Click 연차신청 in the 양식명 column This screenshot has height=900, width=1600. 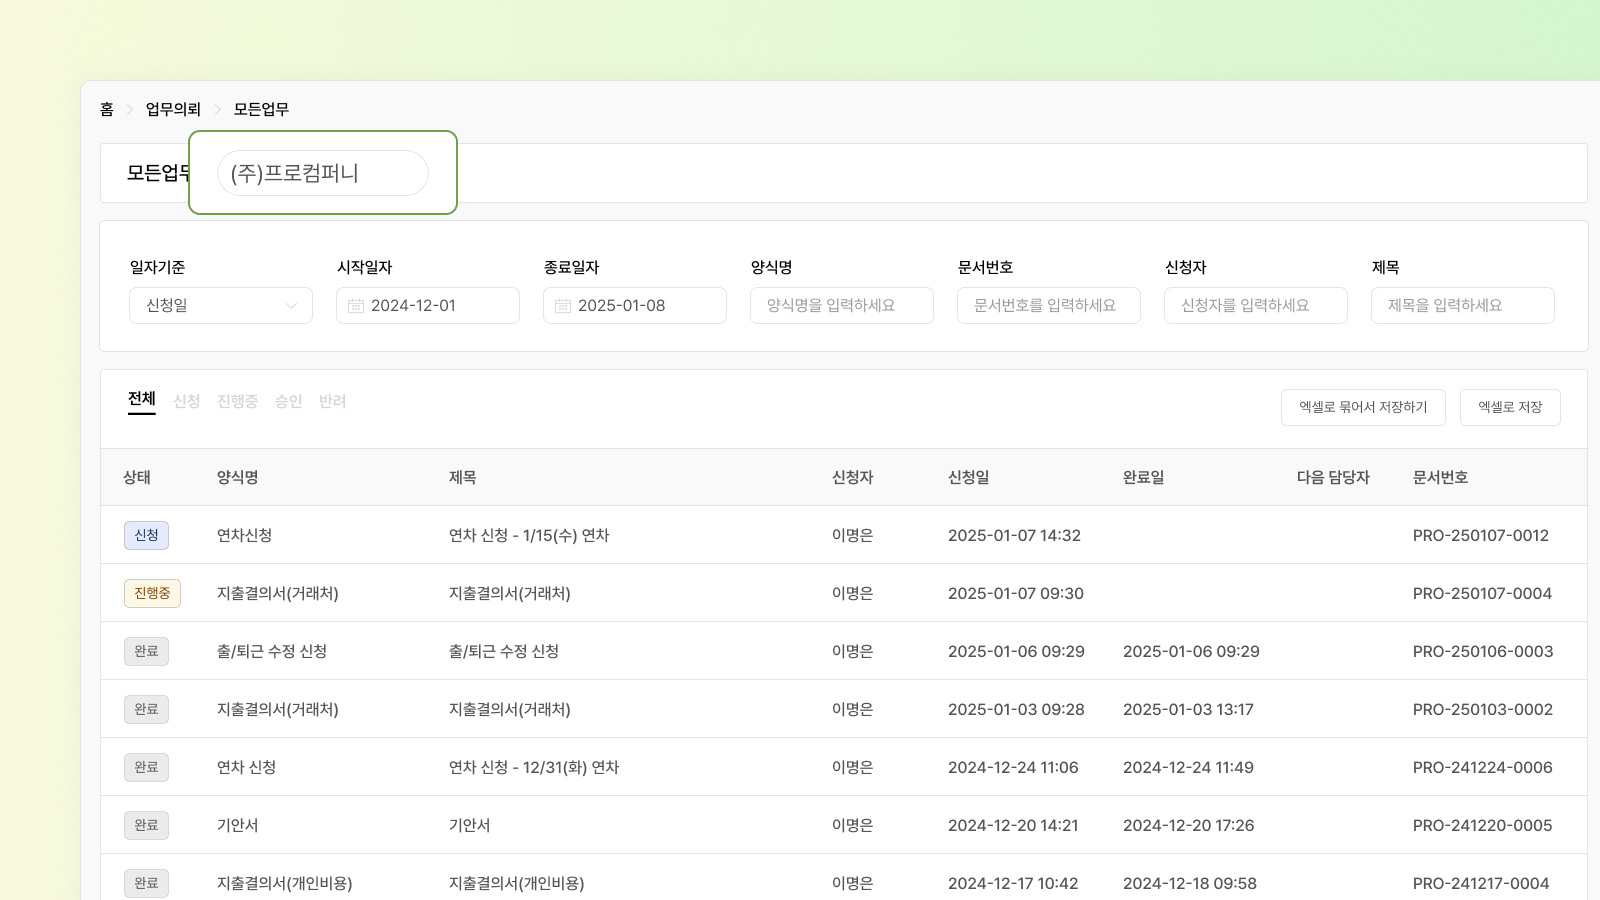point(245,535)
